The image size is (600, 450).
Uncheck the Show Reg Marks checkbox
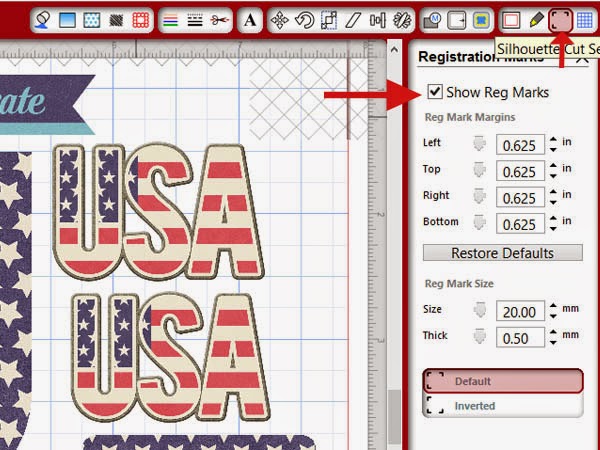click(x=435, y=92)
